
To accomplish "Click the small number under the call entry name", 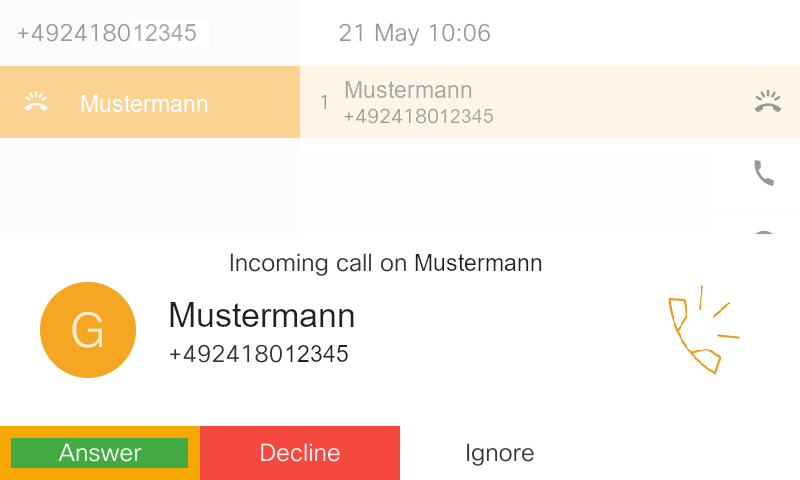I will pyautogui.click(x=418, y=116).
